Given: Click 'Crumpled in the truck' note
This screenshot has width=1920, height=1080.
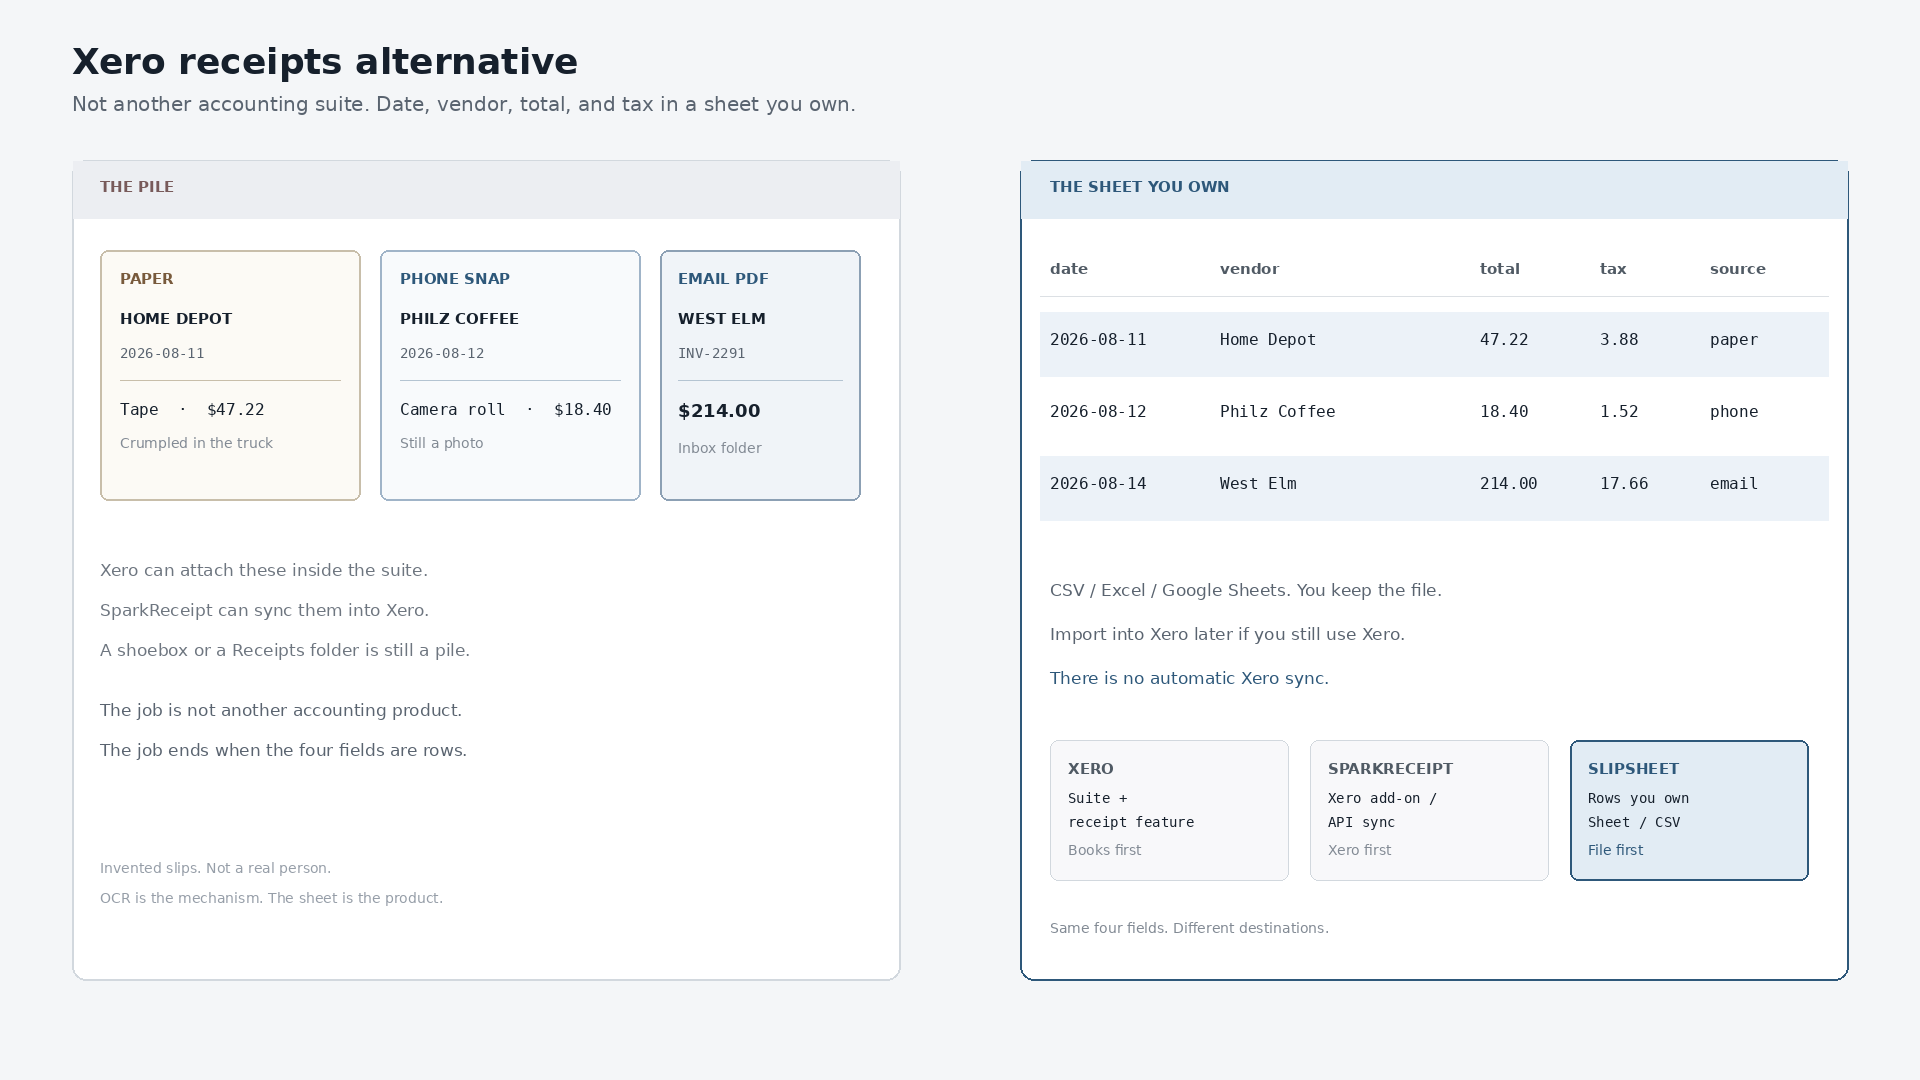Looking at the screenshot, I should tap(196, 443).
